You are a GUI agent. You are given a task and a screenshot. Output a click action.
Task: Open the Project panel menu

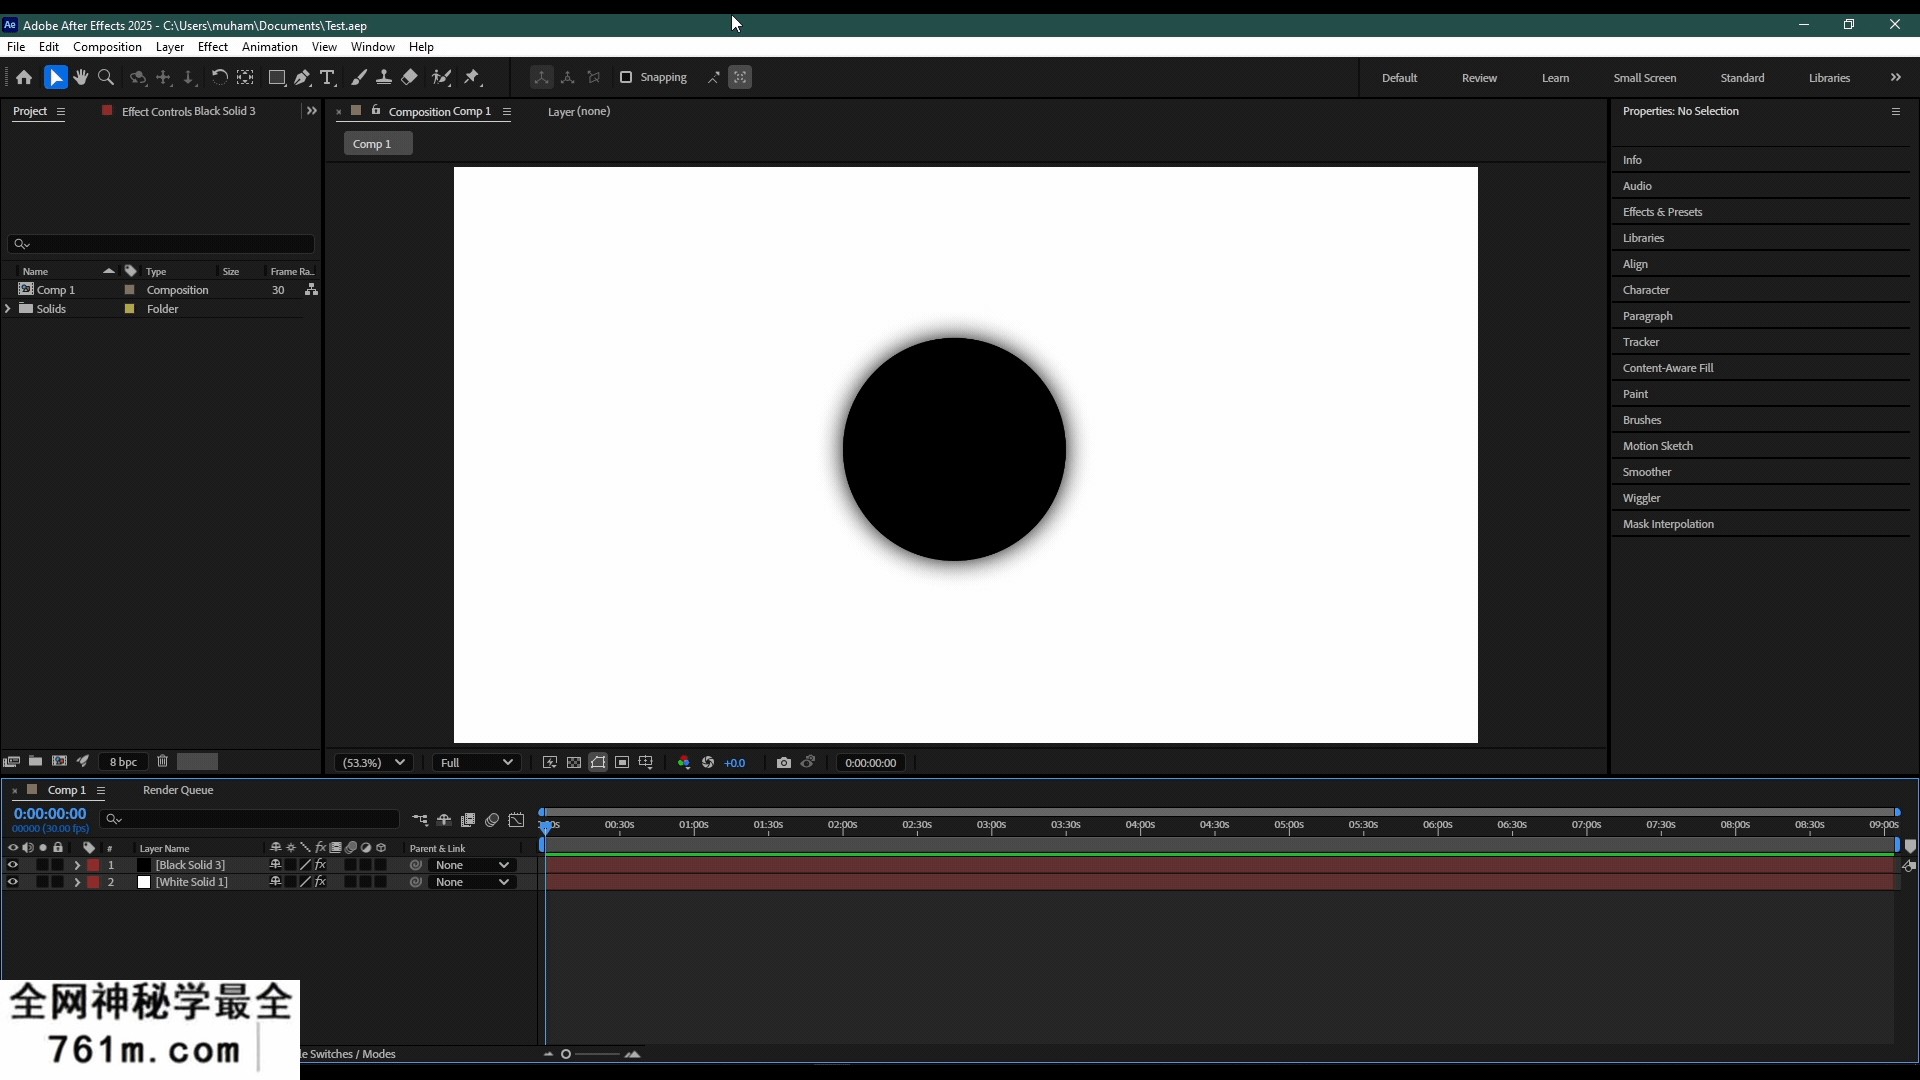pos(61,111)
